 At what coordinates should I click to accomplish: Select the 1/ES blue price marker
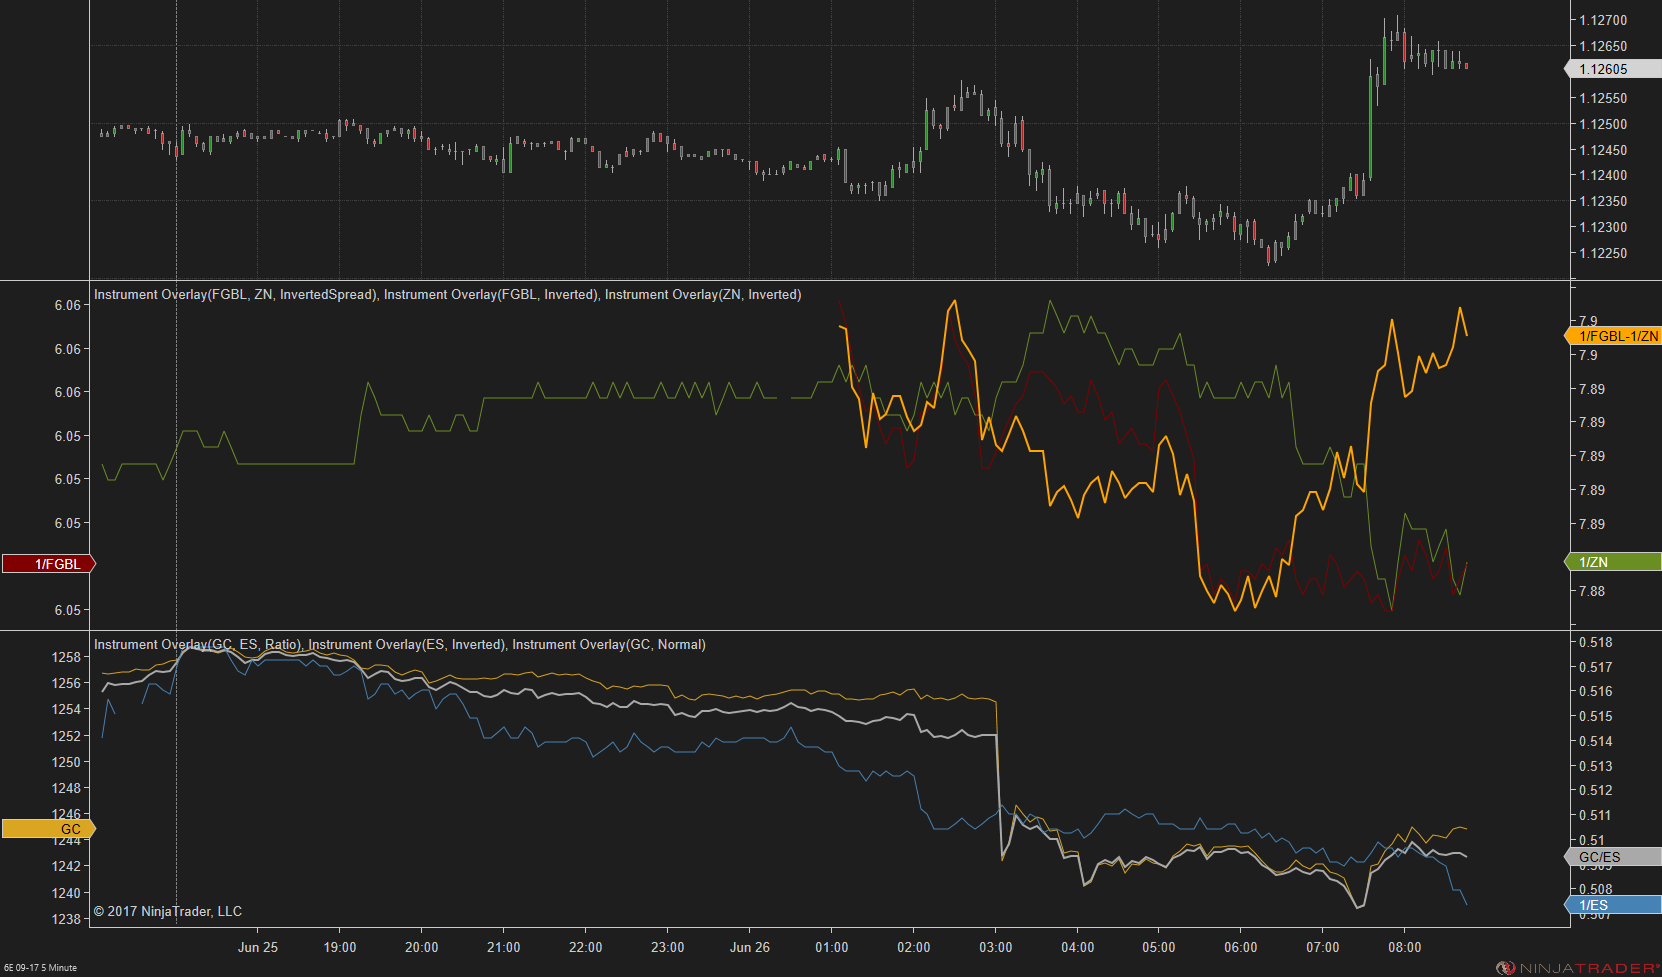[1612, 905]
